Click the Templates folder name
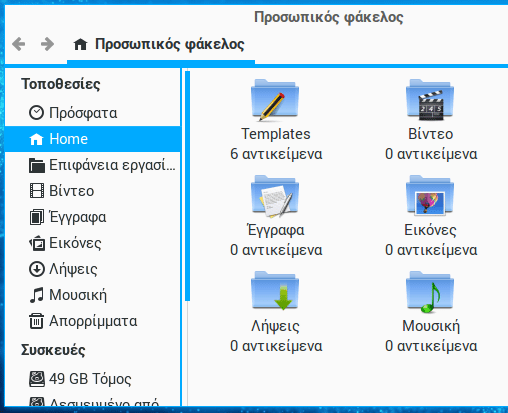Screen dimensions: 508x413 point(276,134)
